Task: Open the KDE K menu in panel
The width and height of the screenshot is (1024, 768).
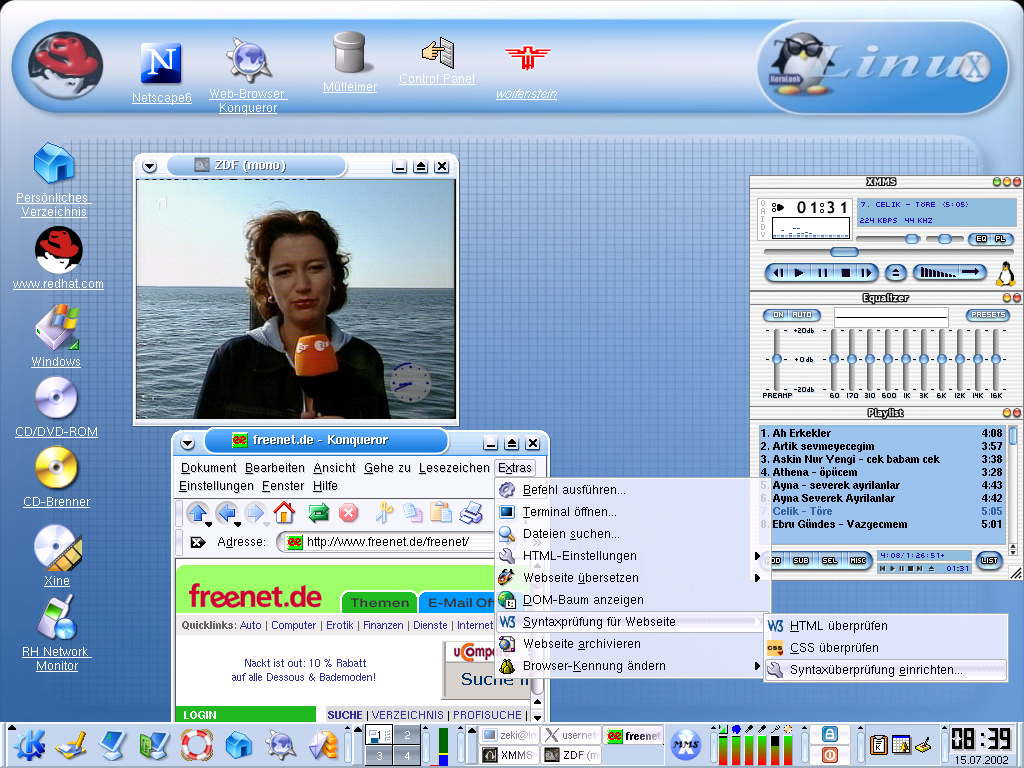Action: tap(29, 744)
